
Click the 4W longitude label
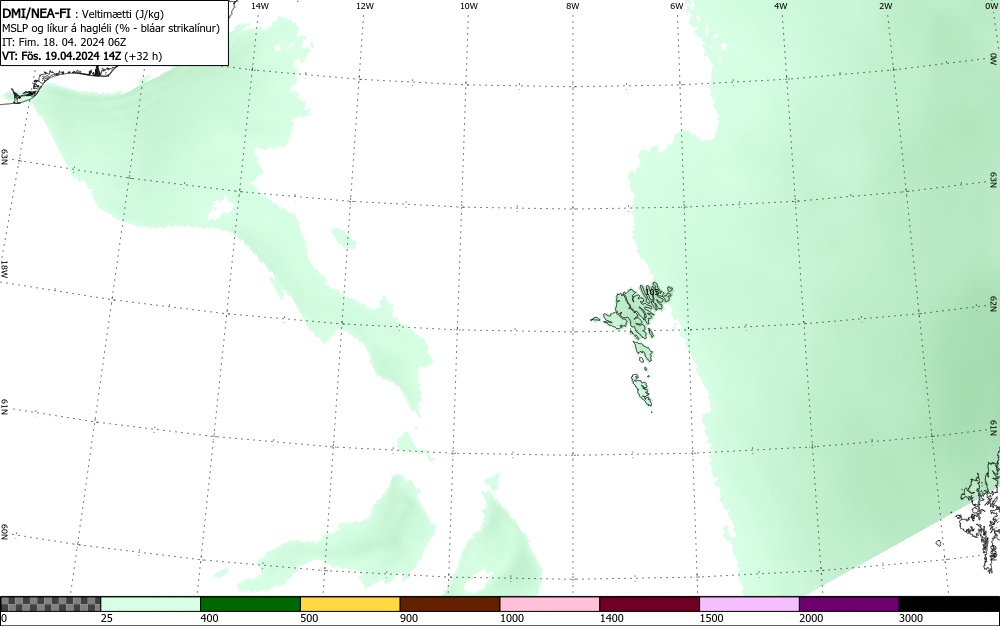tap(781, 6)
